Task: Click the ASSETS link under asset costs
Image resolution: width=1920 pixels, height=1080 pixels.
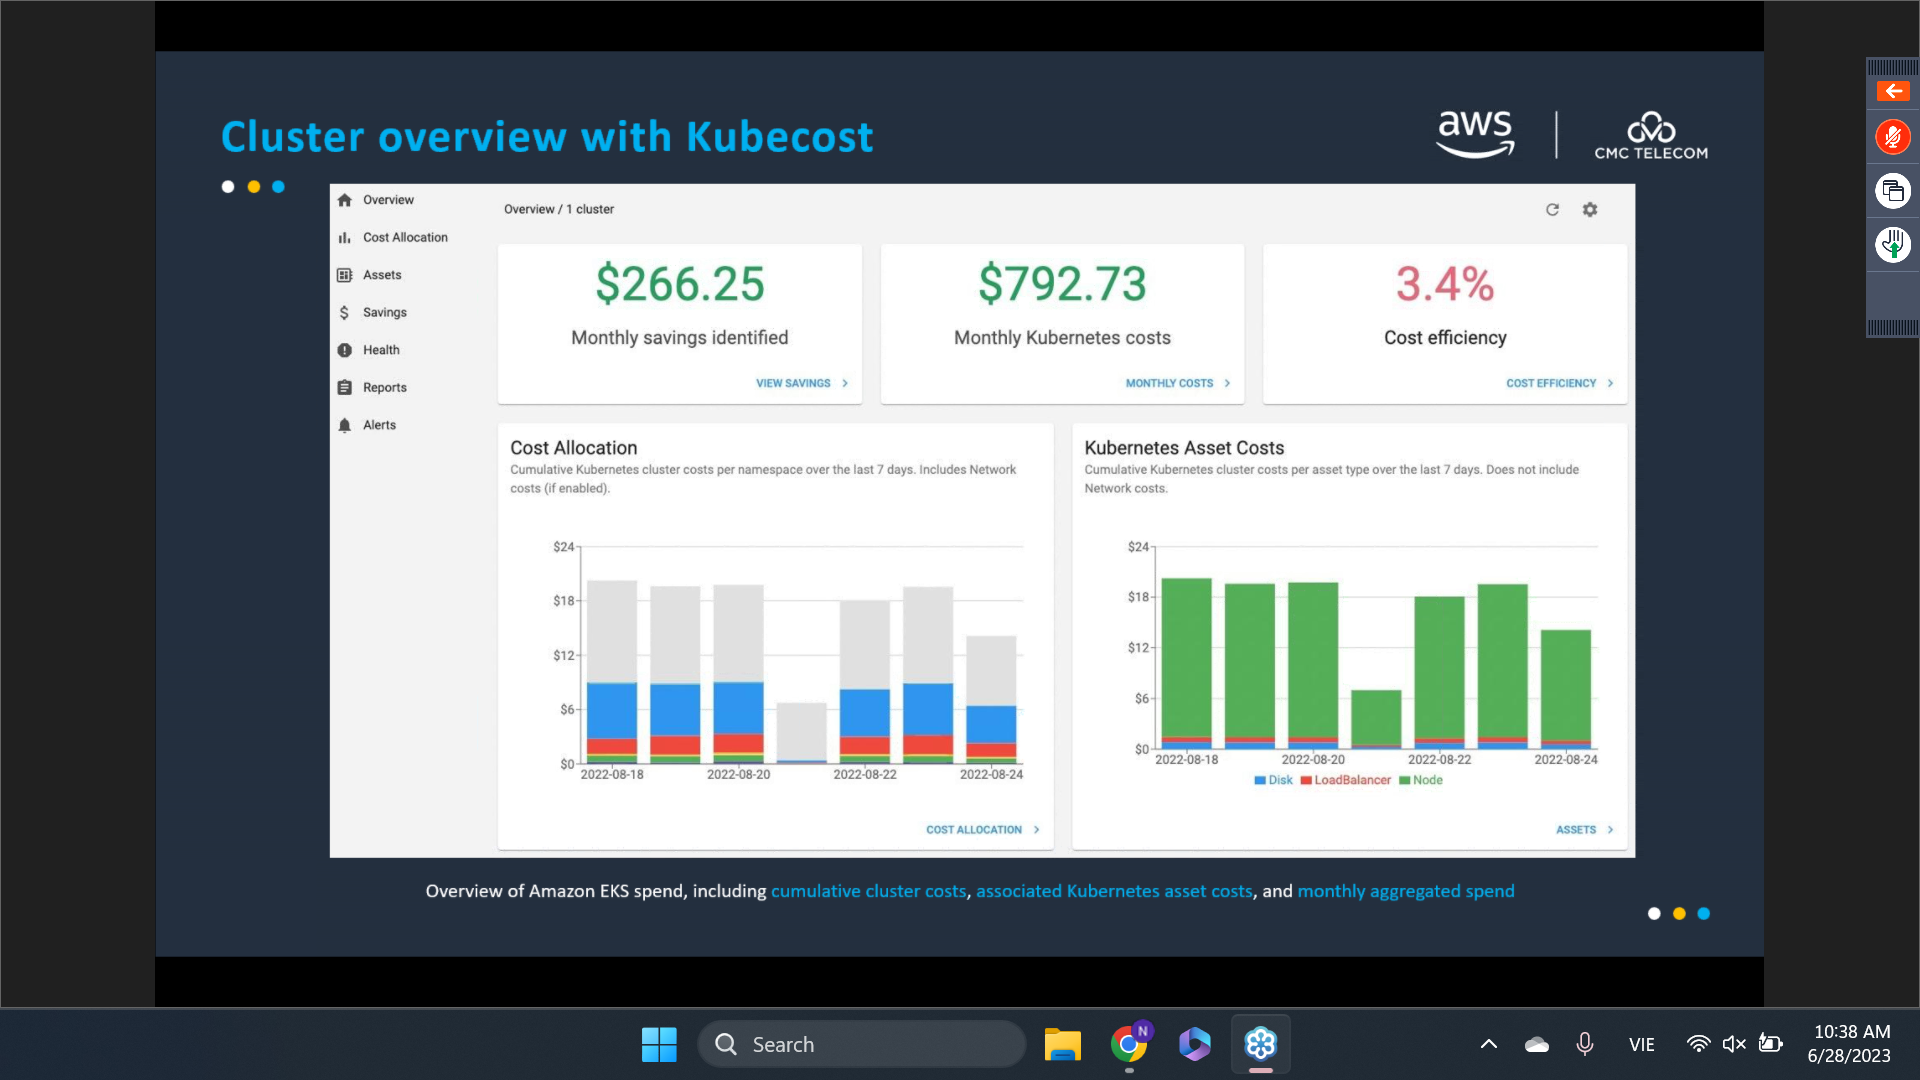Action: pyautogui.click(x=1576, y=830)
